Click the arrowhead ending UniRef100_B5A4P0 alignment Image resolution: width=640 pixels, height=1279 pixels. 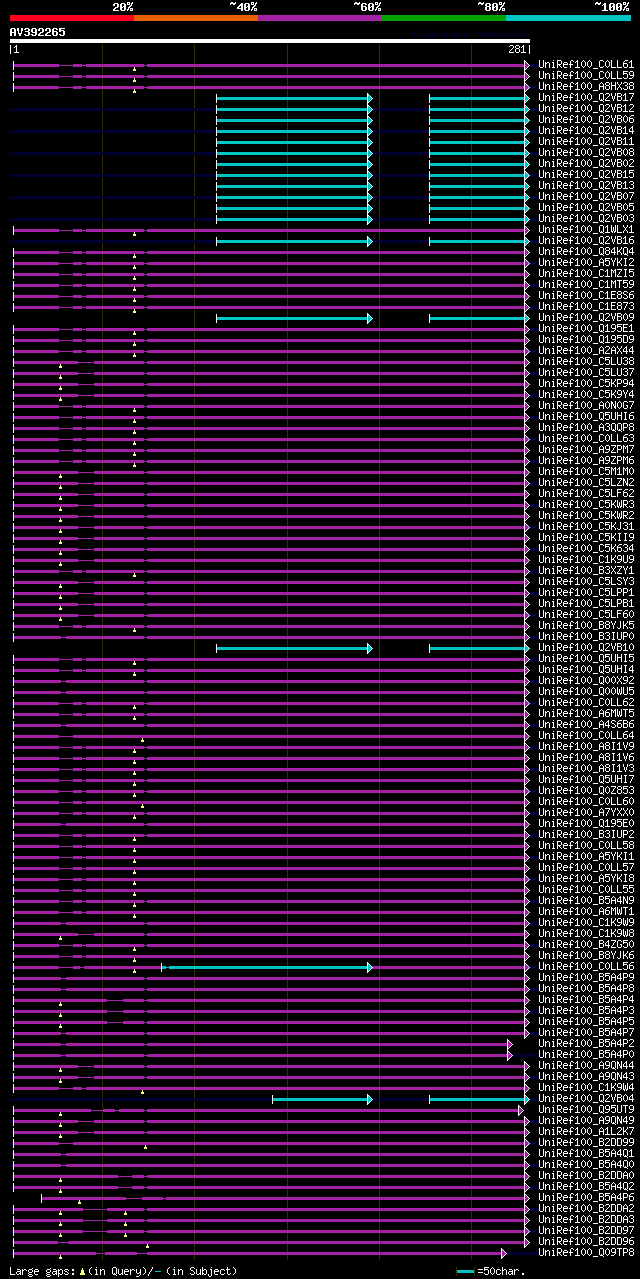(x=510, y=1054)
